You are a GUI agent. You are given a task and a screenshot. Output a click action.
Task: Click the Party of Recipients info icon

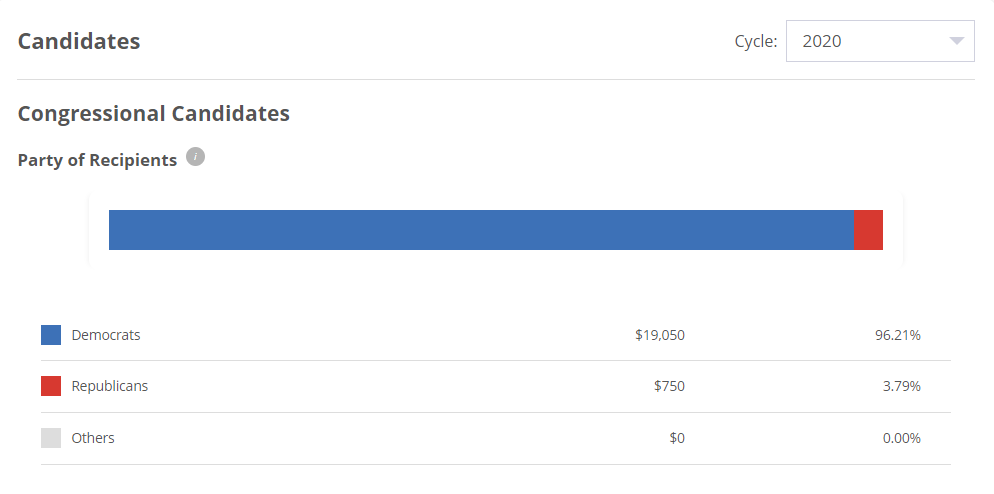pyautogui.click(x=196, y=157)
